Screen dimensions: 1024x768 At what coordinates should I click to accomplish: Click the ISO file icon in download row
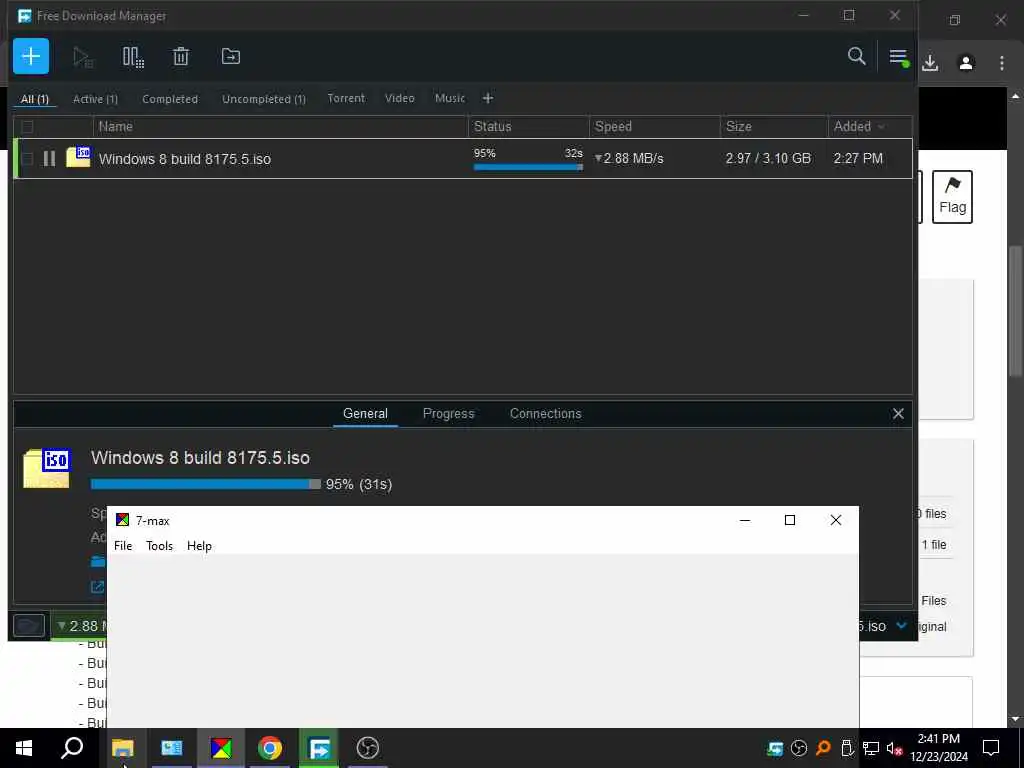[78, 157]
